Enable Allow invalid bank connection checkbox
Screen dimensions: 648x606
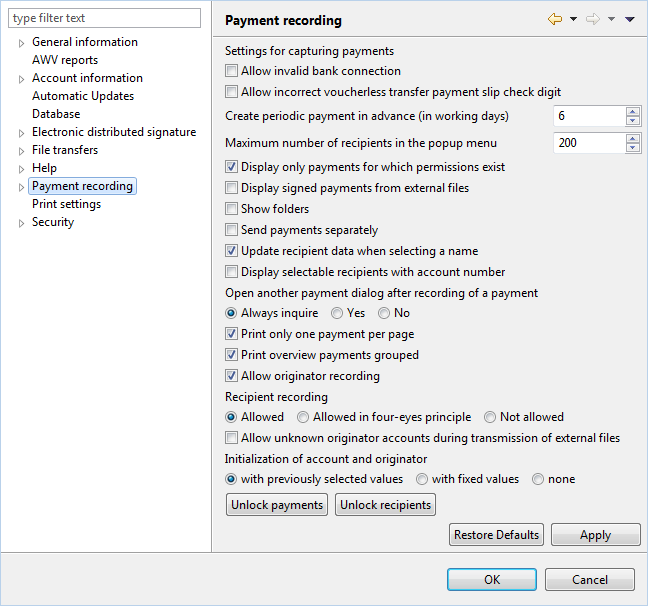tap(231, 71)
